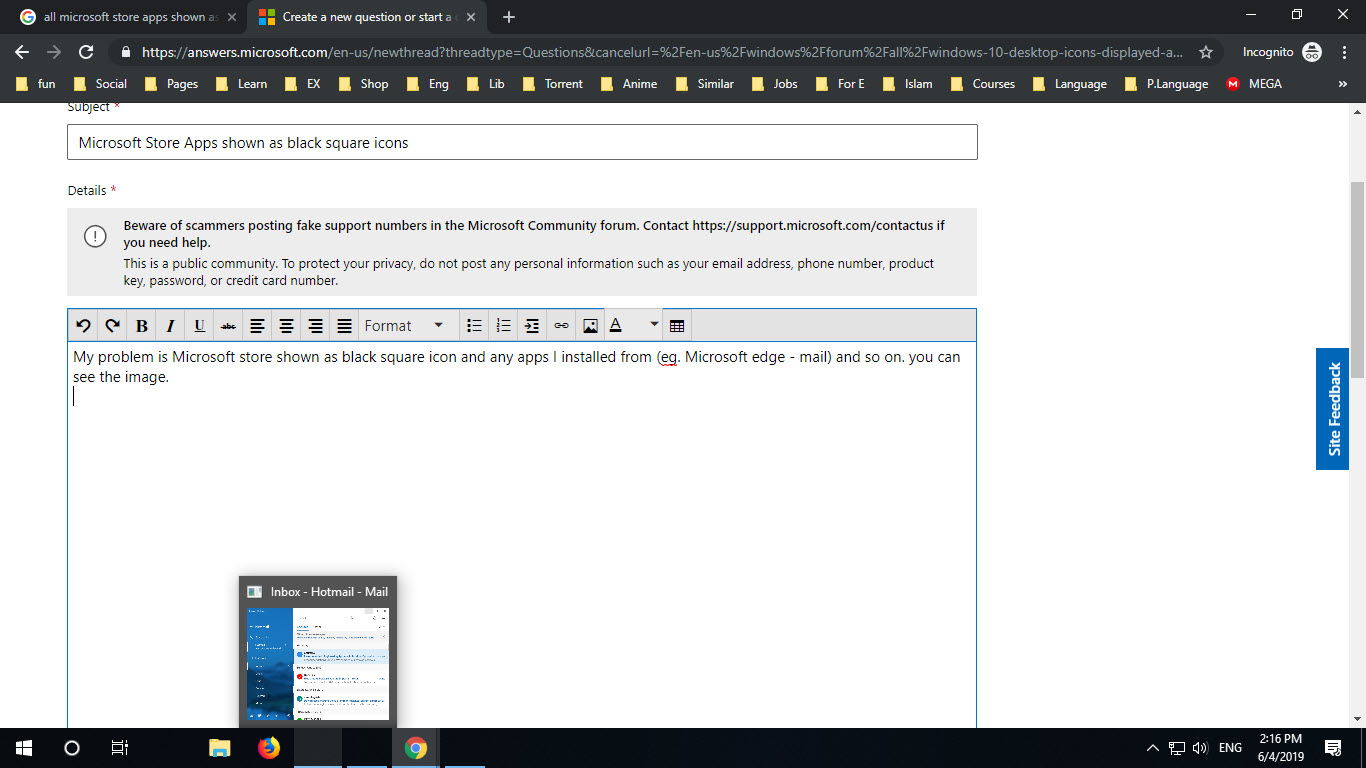Redo edit in editor toolbar
Viewport: 1366px width, 768px height.
coord(113,326)
